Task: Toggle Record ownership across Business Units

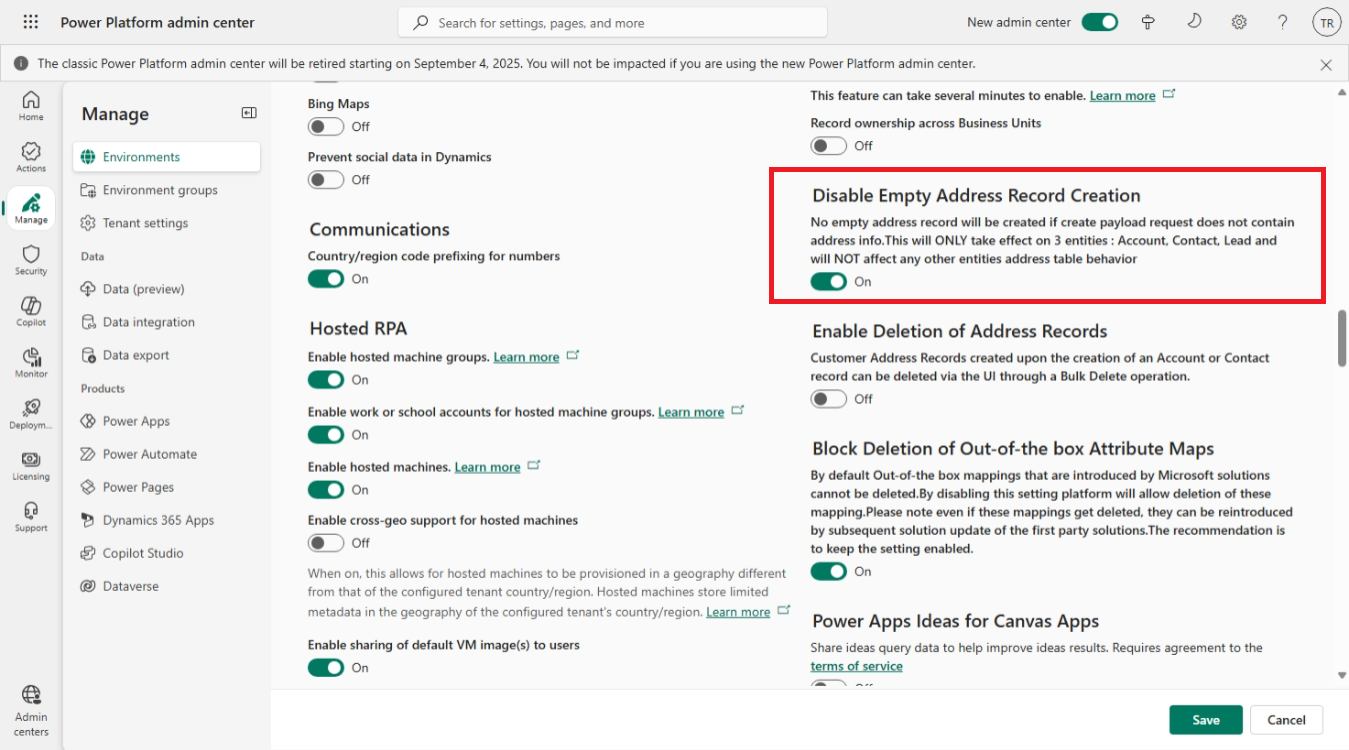Action: pyautogui.click(x=829, y=146)
